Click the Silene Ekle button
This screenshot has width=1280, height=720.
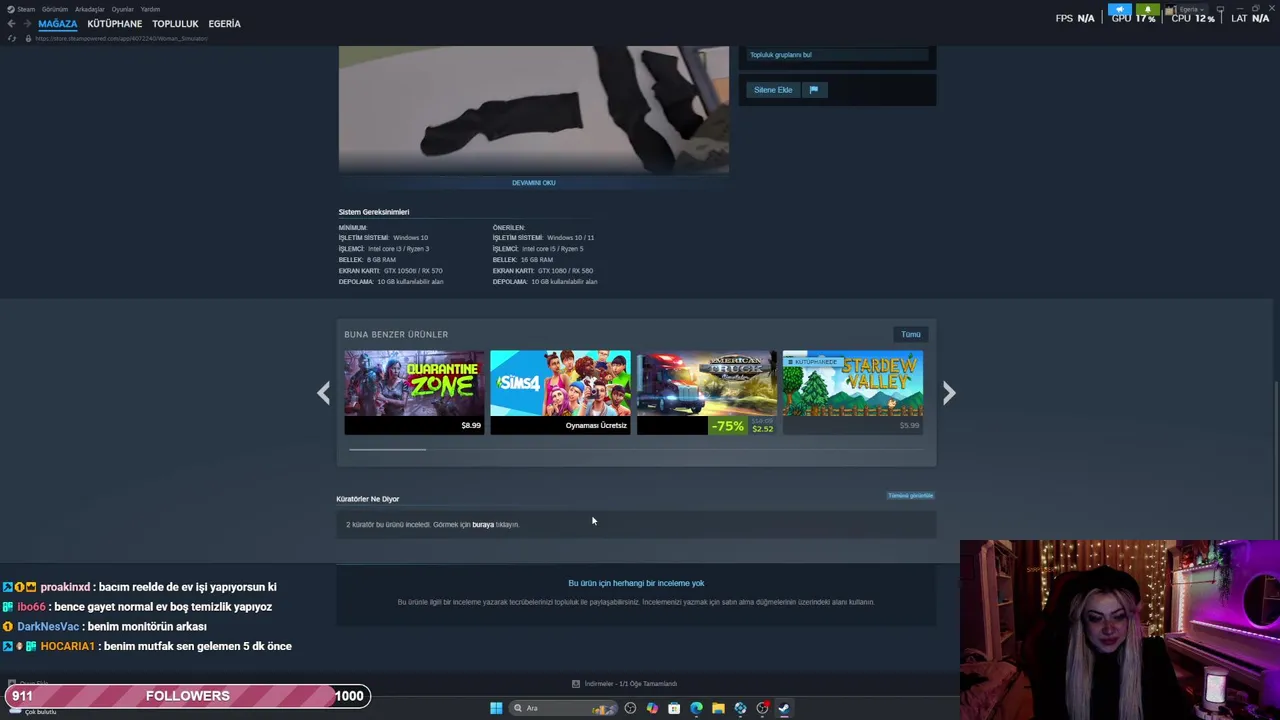click(773, 90)
